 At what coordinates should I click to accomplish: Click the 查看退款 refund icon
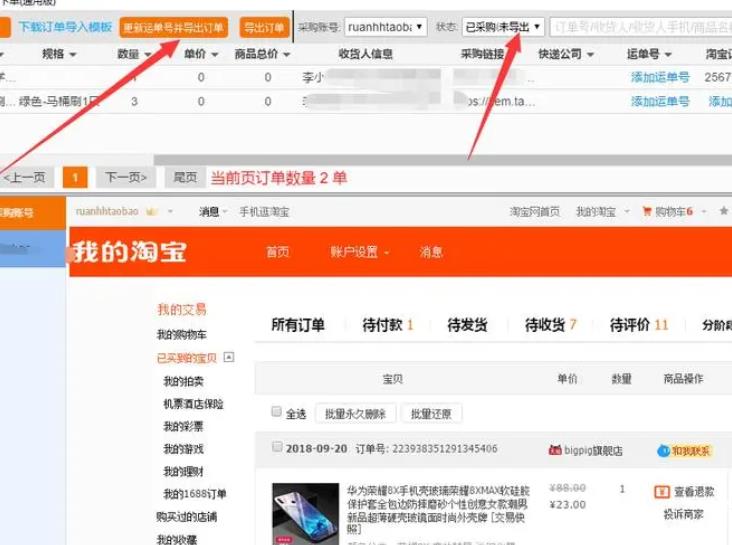pos(662,491)
